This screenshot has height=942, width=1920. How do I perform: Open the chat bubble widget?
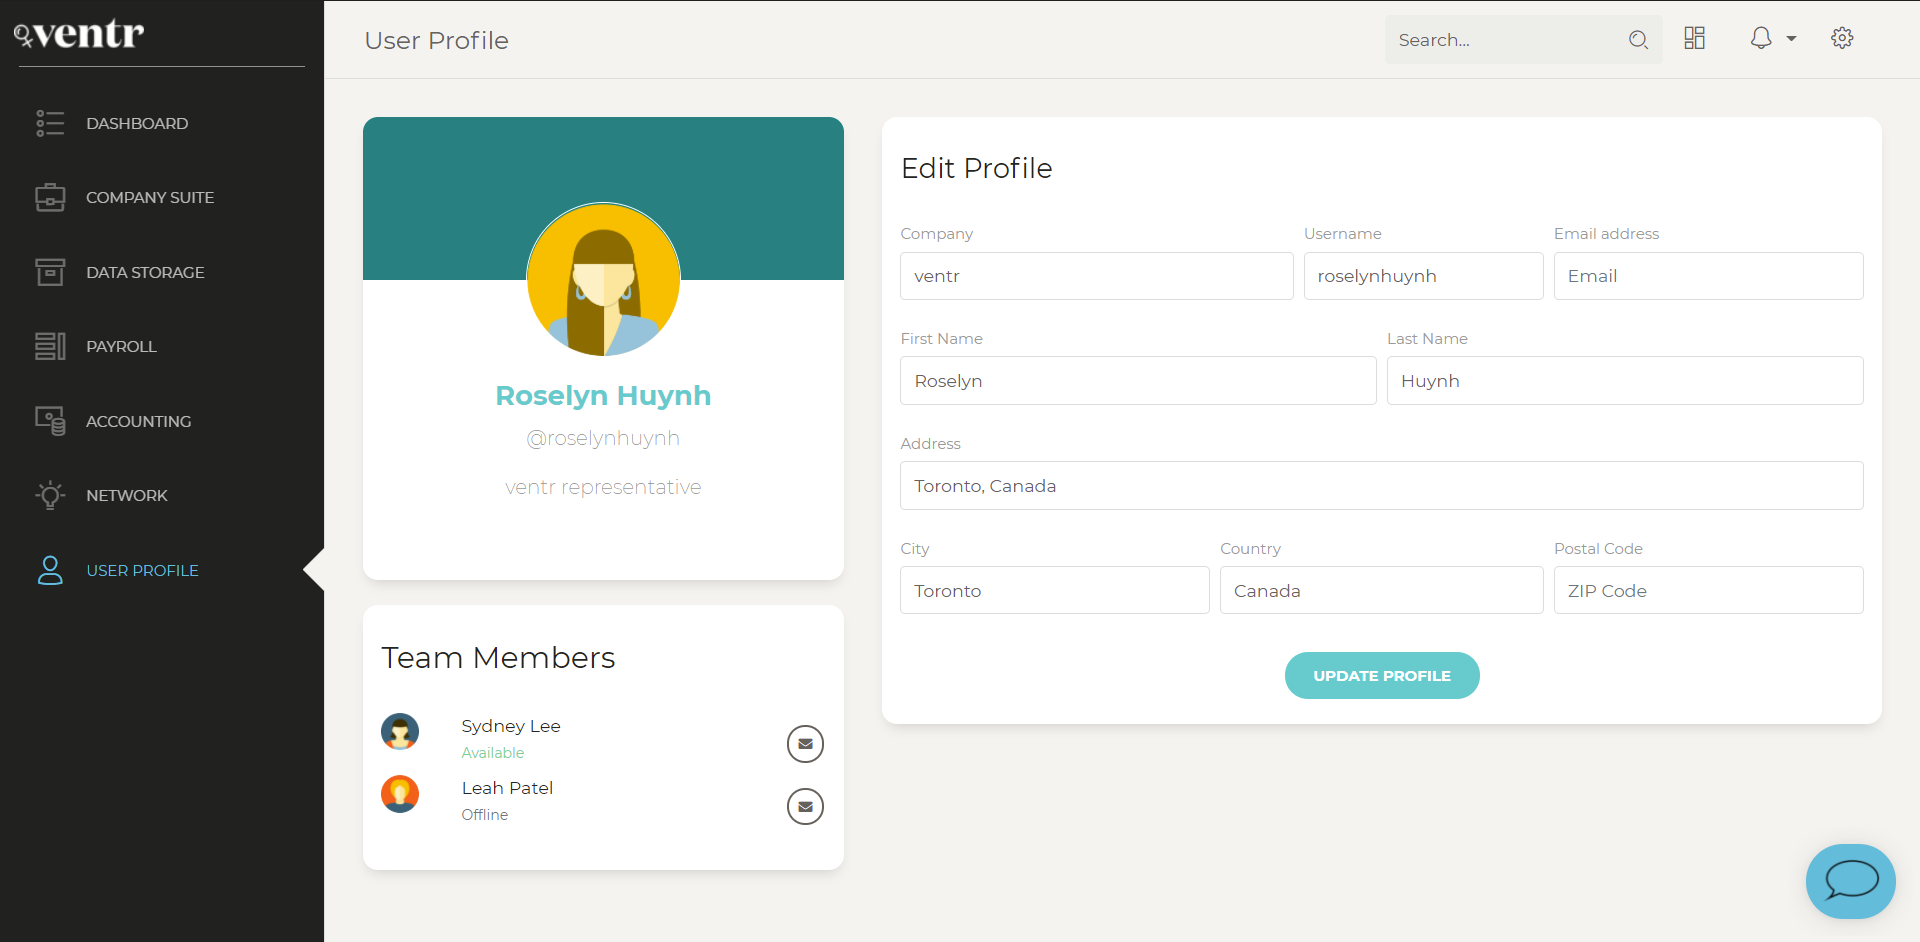1851,881
